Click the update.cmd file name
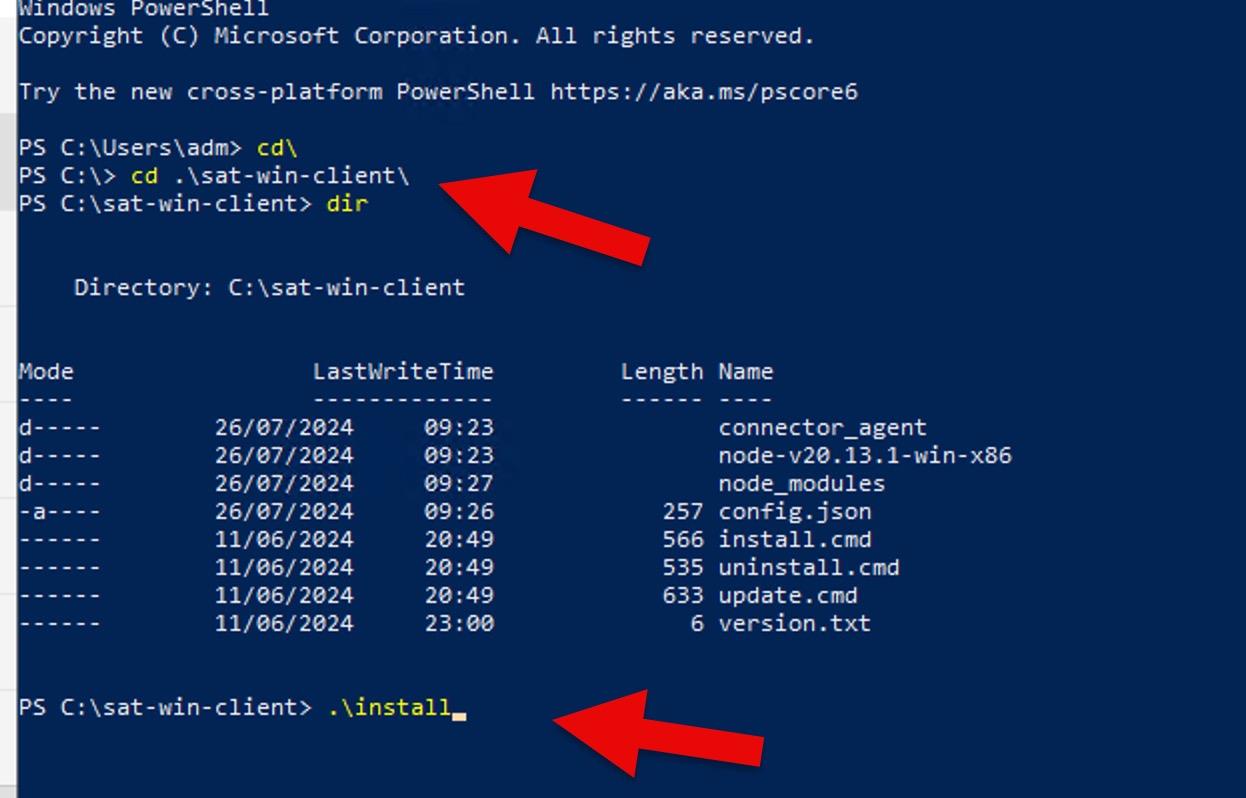1246x798 pixels. [787, 595]
